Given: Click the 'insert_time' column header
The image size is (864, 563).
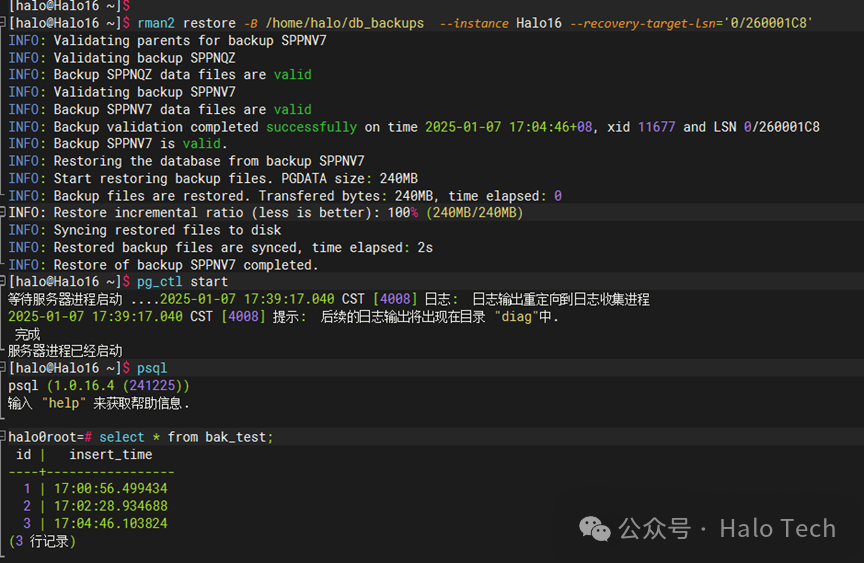Looking at the screenshot, I should (x=111, y=454).
